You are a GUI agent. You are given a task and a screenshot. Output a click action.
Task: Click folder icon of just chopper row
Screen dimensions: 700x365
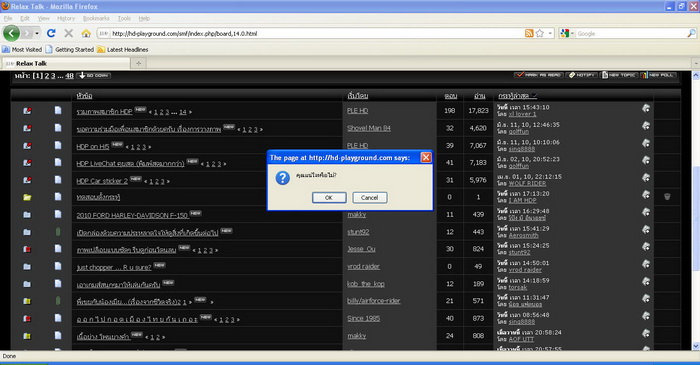27,266
